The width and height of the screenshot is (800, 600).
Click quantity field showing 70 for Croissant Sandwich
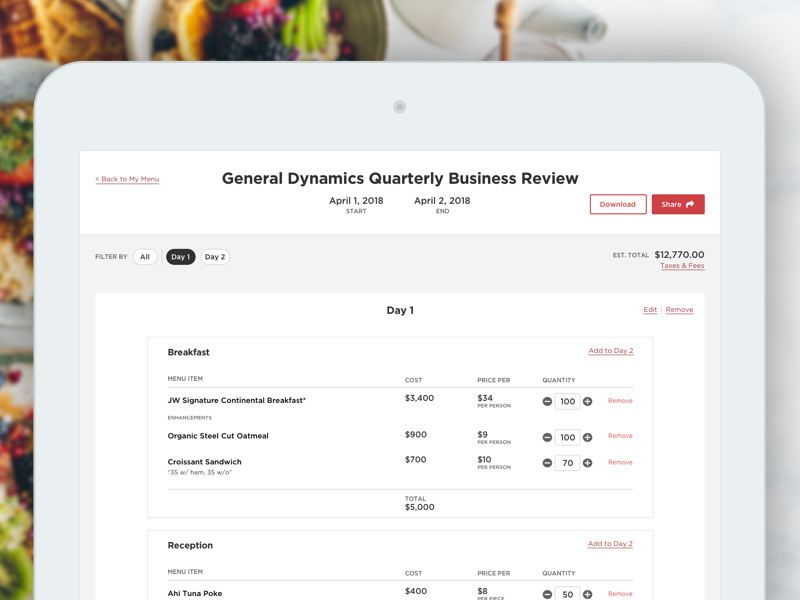[x=567, y=463]
